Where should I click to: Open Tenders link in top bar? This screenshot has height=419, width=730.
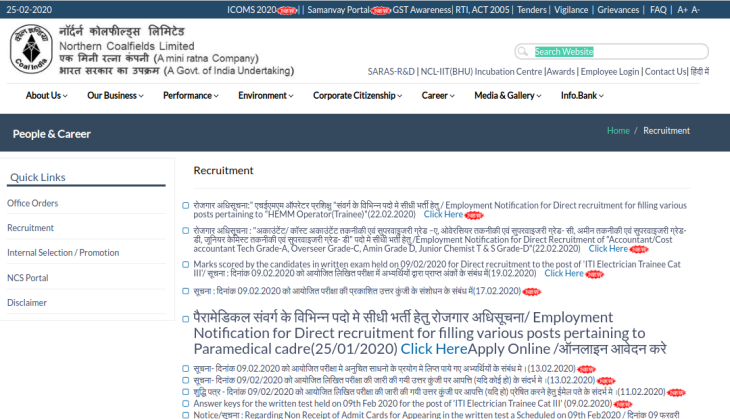(532, 10)
